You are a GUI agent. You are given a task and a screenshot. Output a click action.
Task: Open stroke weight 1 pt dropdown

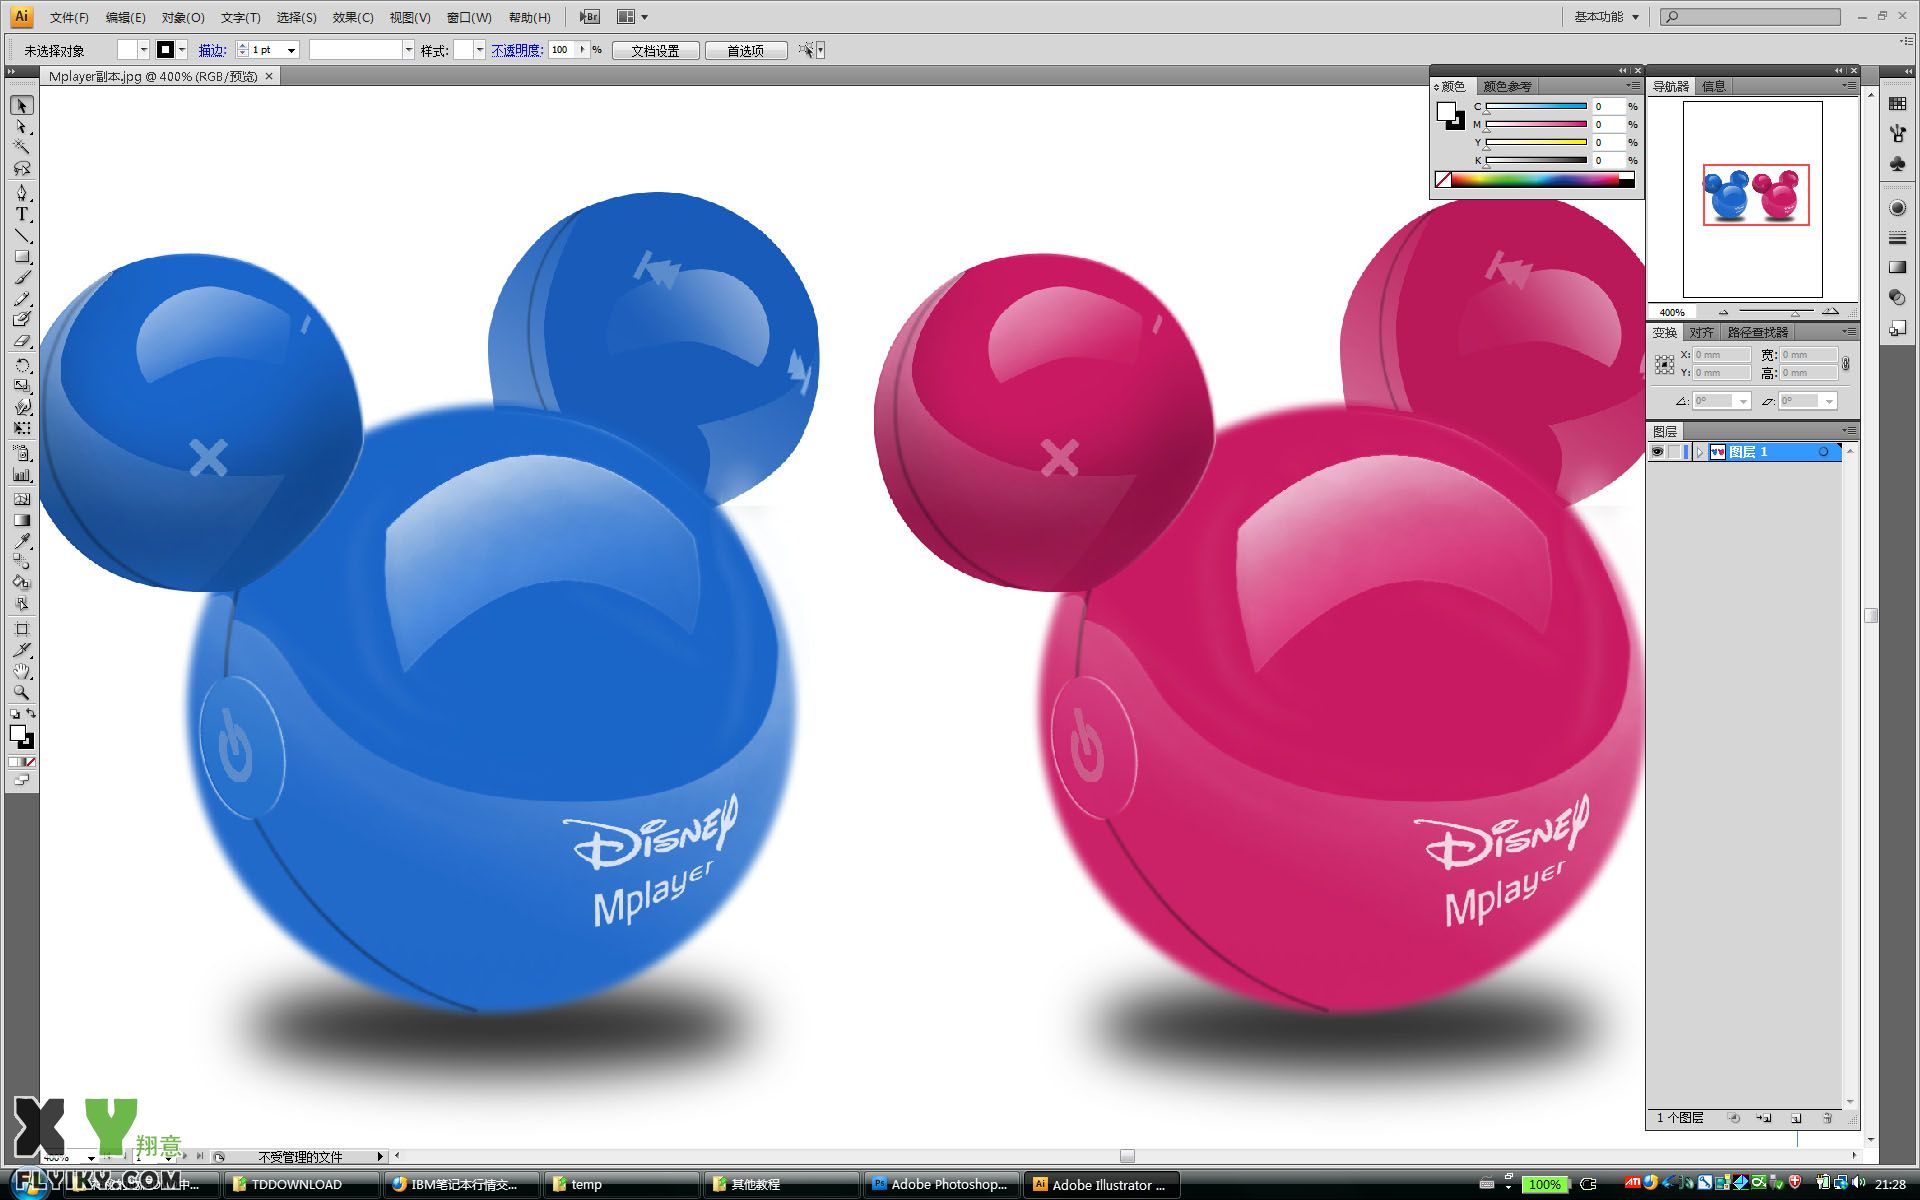[x=292, y=50]
